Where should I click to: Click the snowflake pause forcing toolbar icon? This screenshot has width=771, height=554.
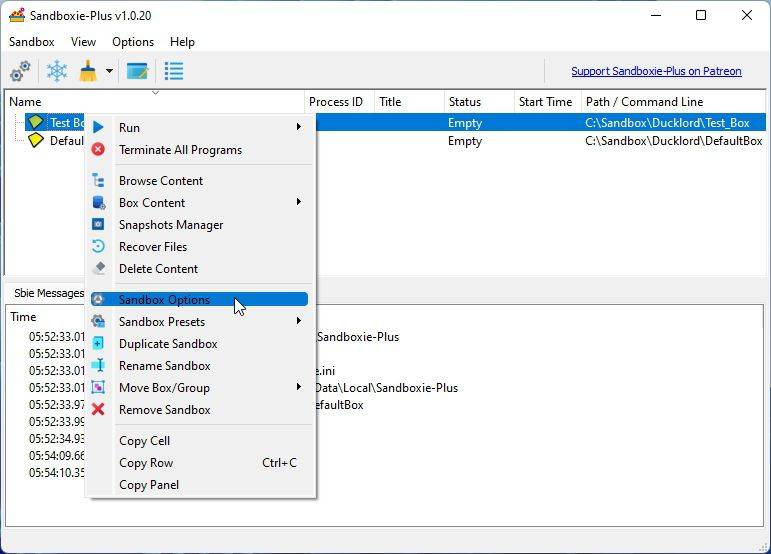(57, 71)
